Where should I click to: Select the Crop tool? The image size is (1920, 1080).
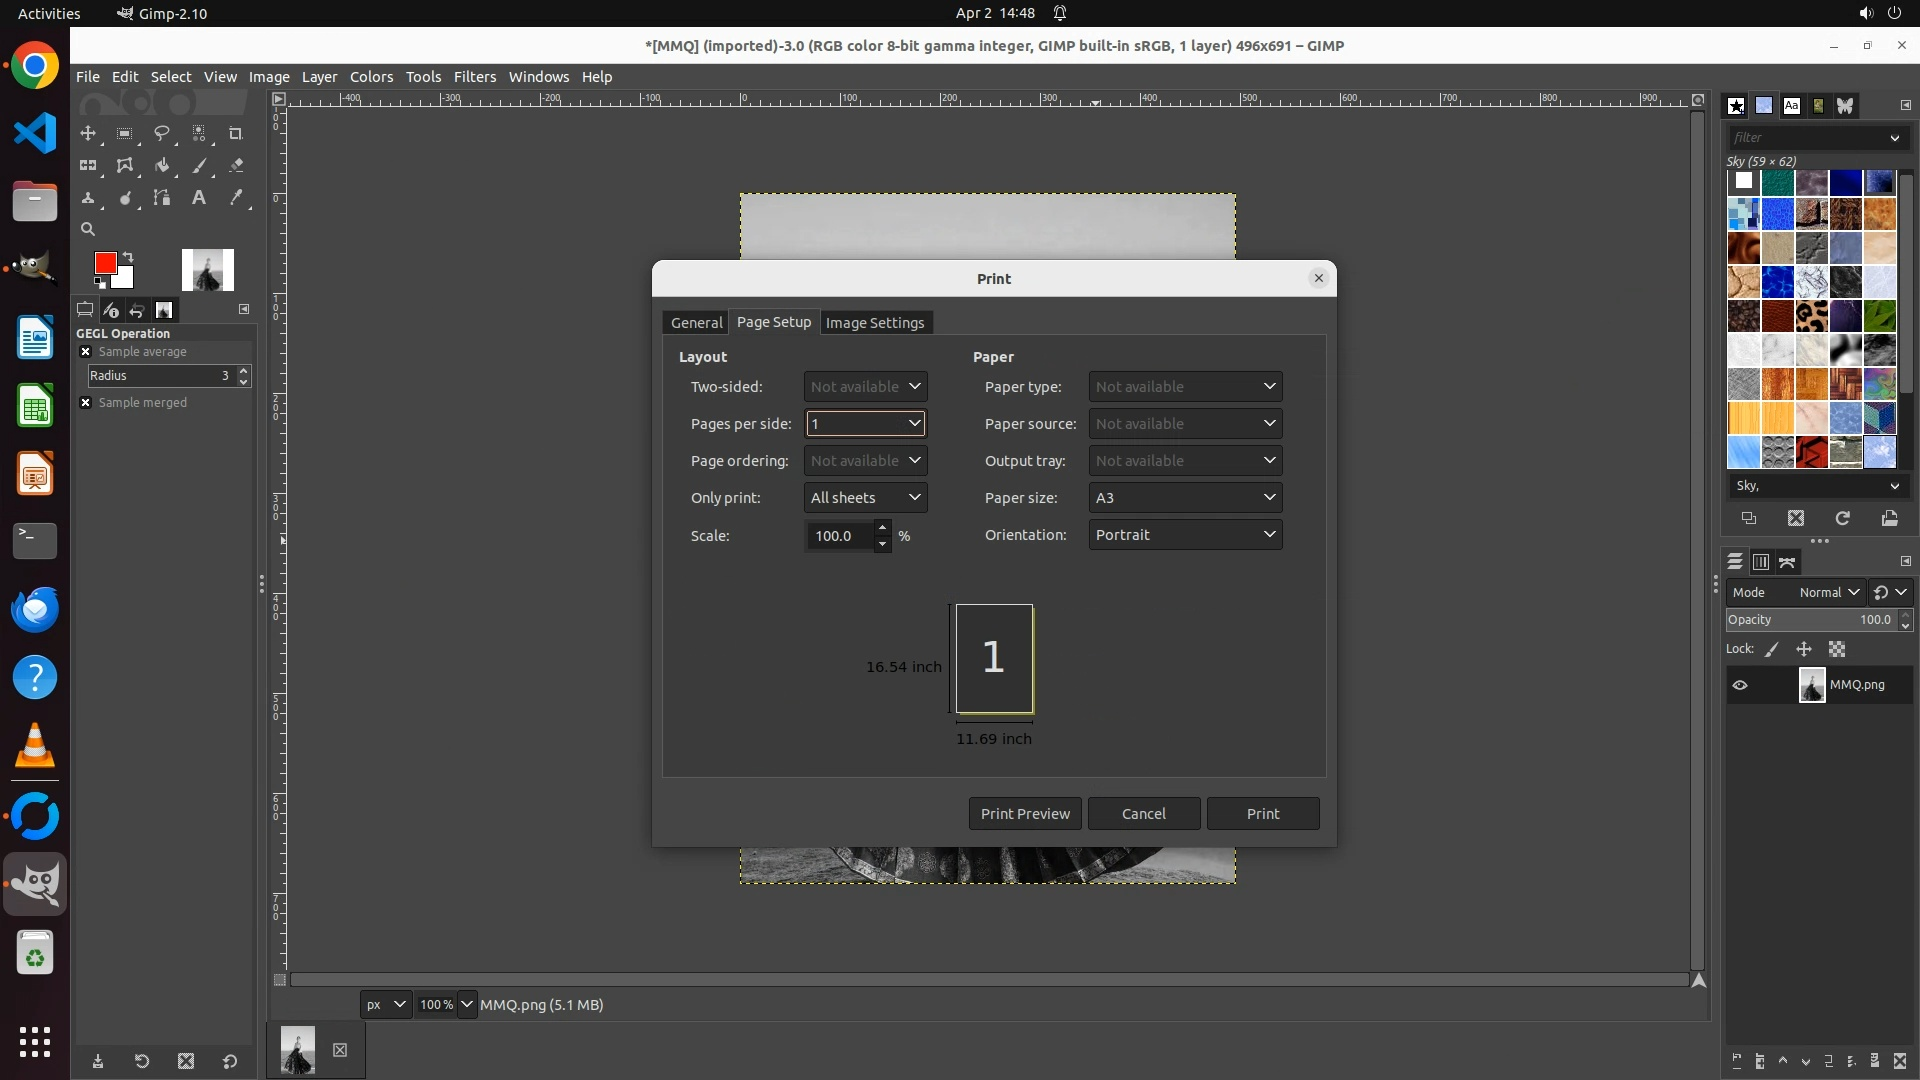[x=236, y=133]
